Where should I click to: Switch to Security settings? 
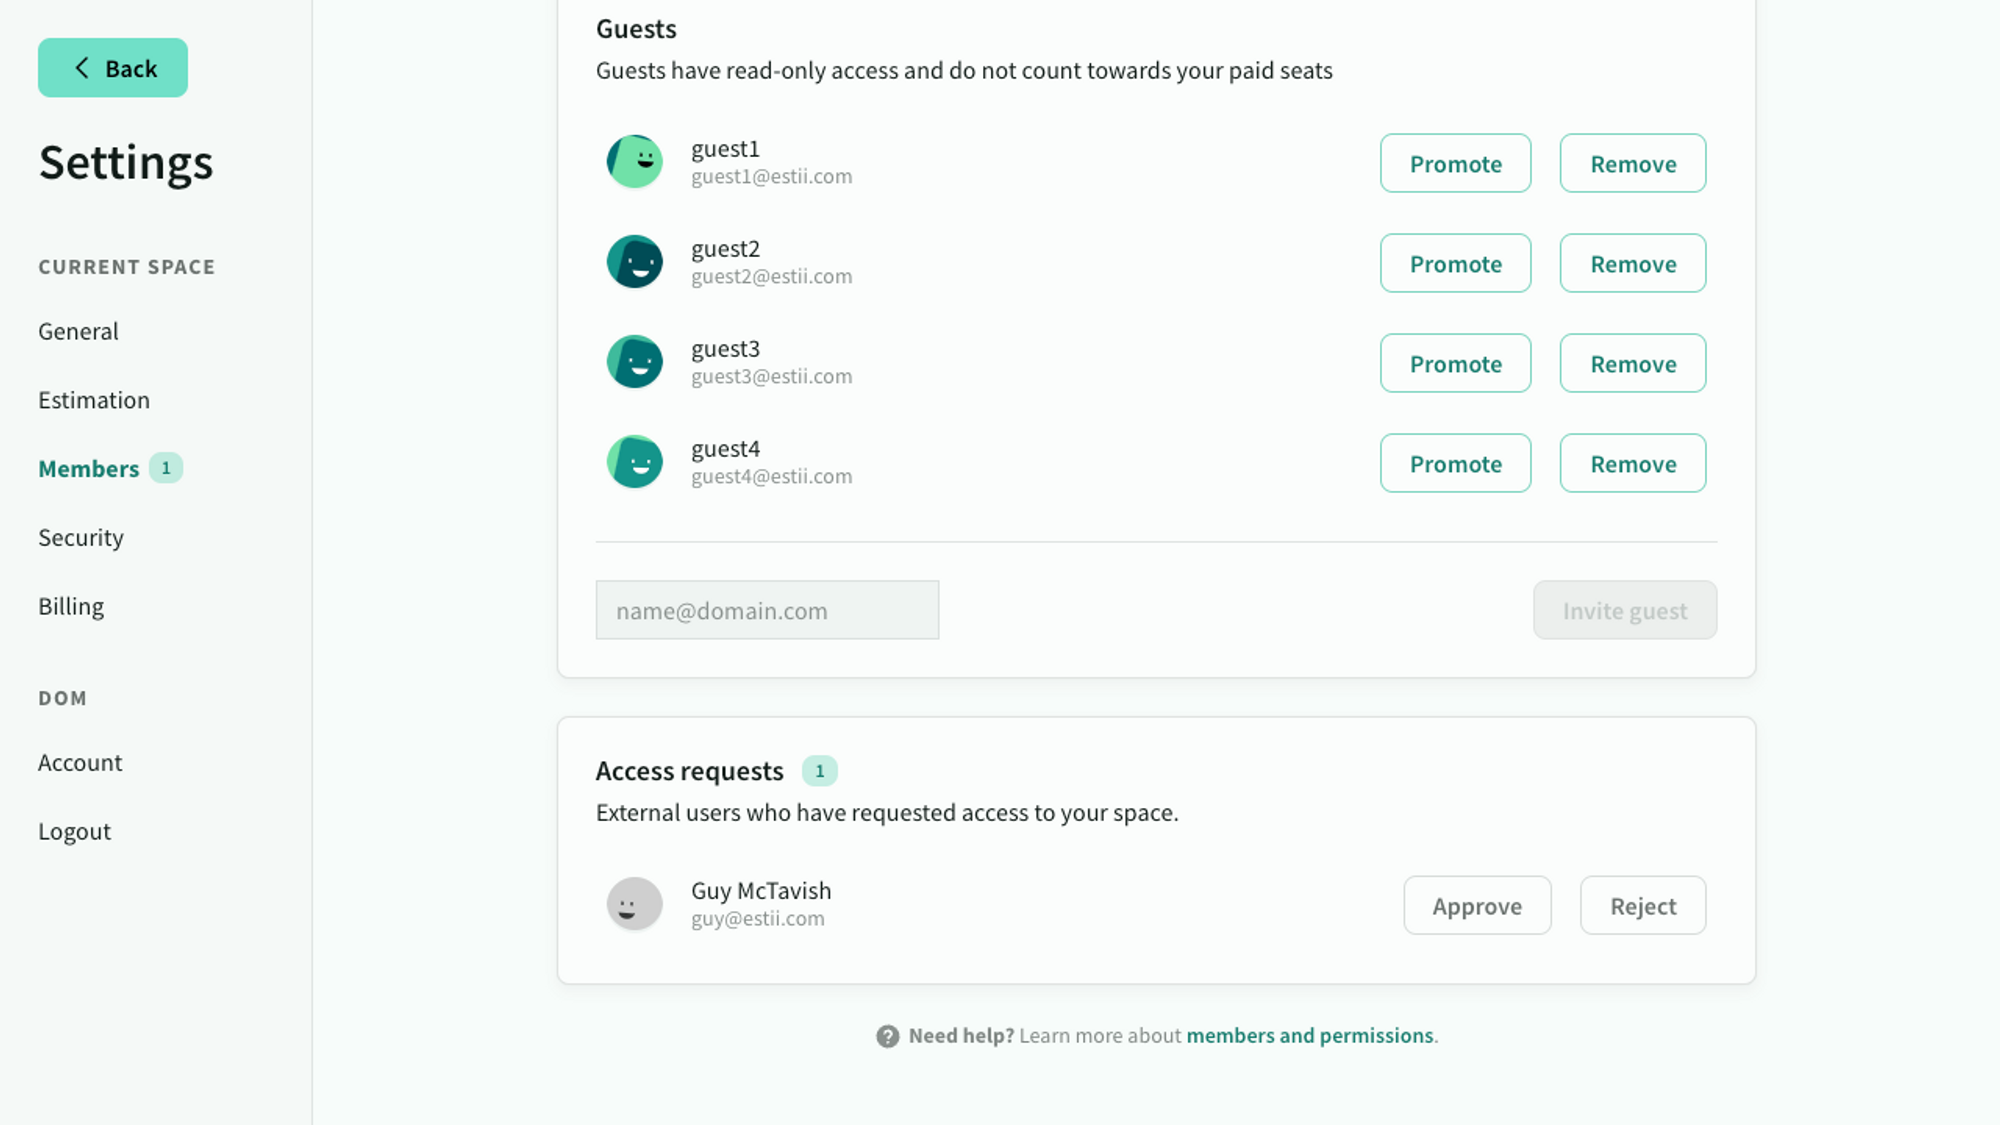81,538
